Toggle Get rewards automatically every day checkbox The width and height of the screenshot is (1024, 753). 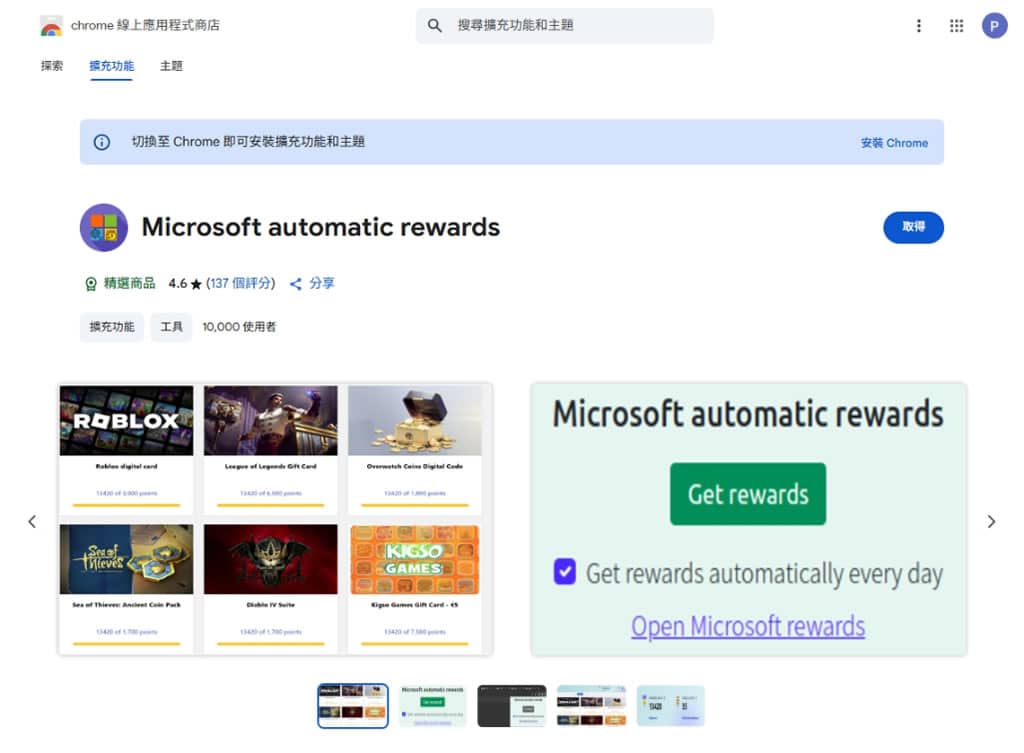pyautogui.click(x=565, y=573)
